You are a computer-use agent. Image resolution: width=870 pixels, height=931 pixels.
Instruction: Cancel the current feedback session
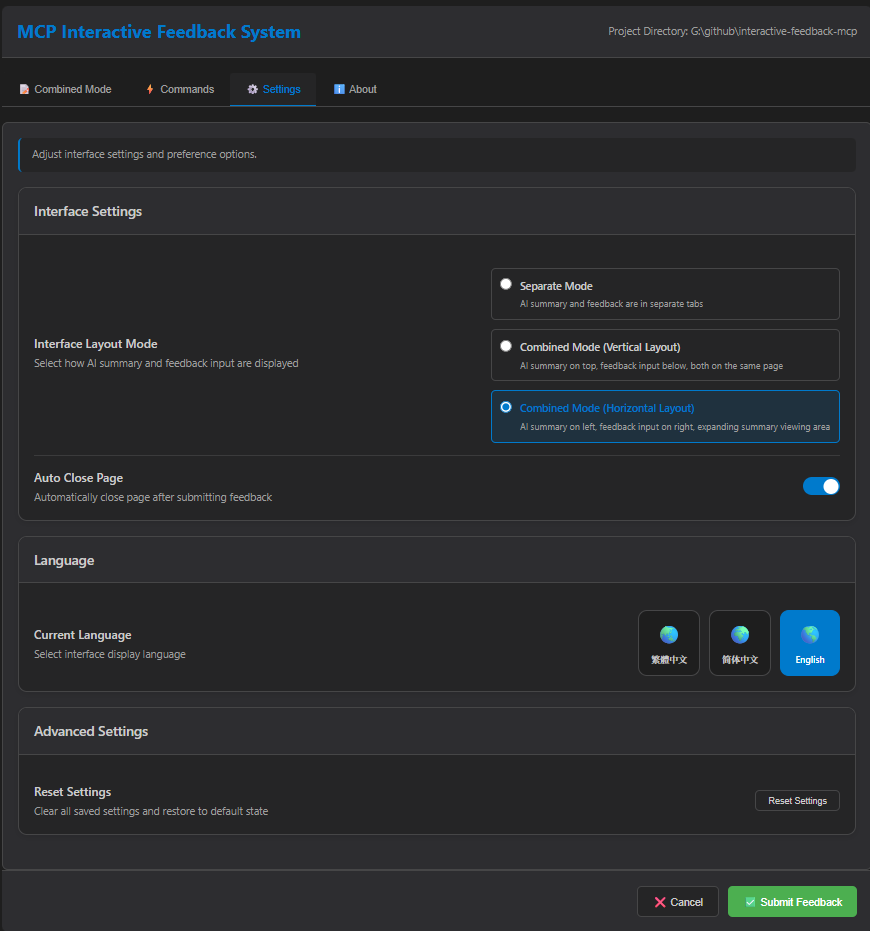[678, 901]
